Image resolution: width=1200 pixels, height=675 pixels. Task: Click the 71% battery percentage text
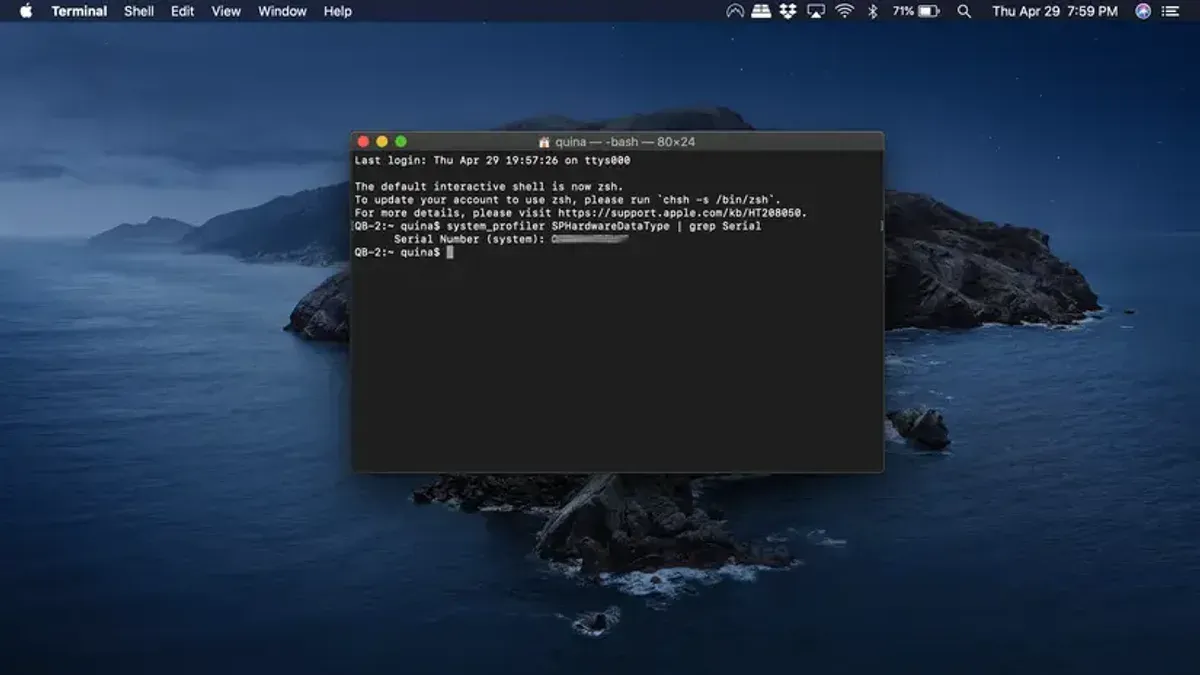pos(903,11)
